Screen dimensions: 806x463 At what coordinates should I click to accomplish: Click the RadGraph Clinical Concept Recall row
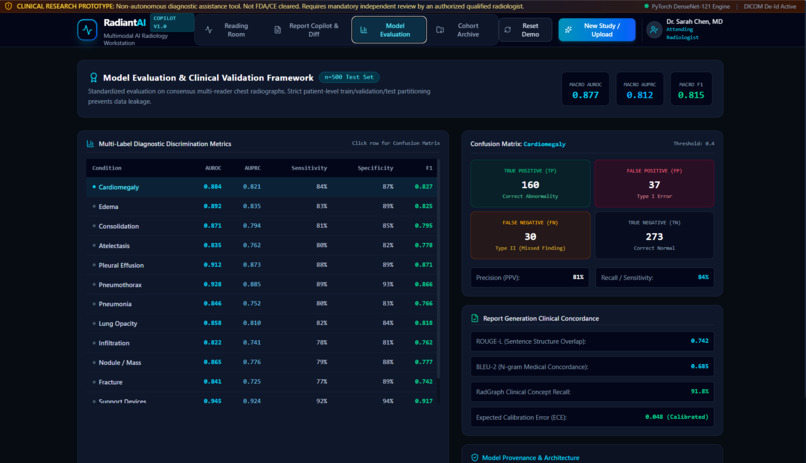pos(592,392)
